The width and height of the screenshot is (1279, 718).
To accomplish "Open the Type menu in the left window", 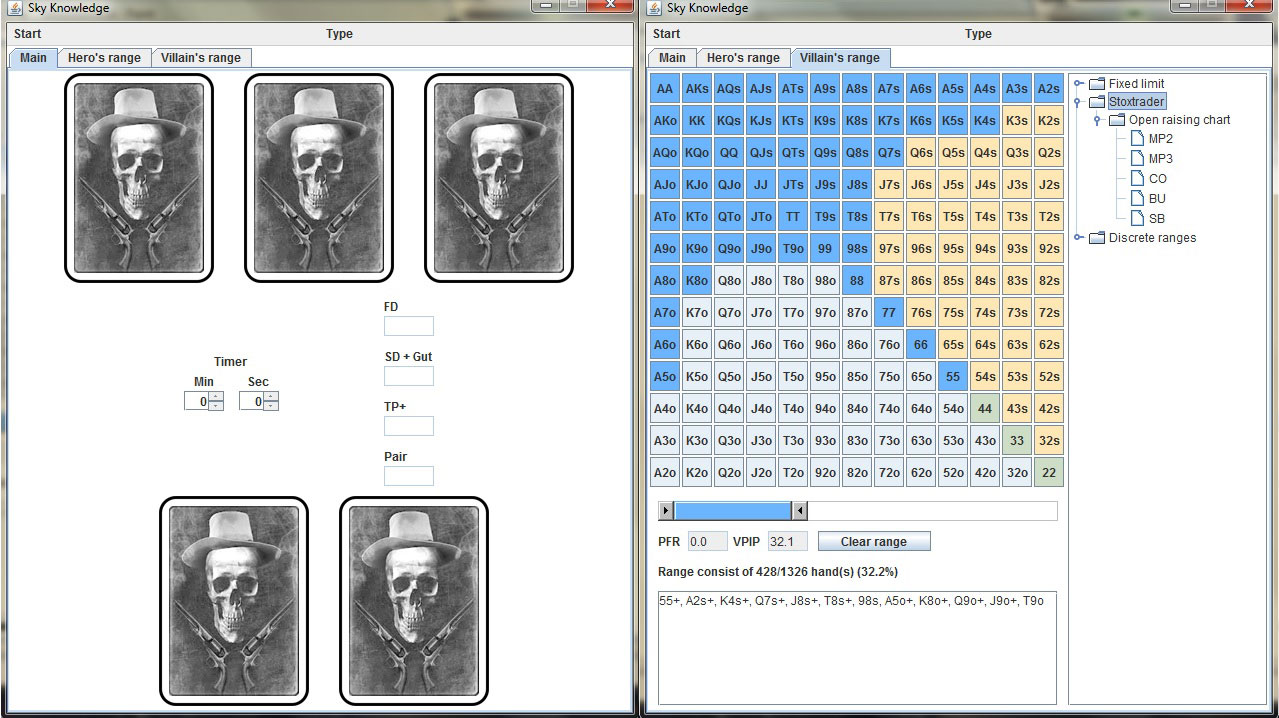I will point(339,34).
